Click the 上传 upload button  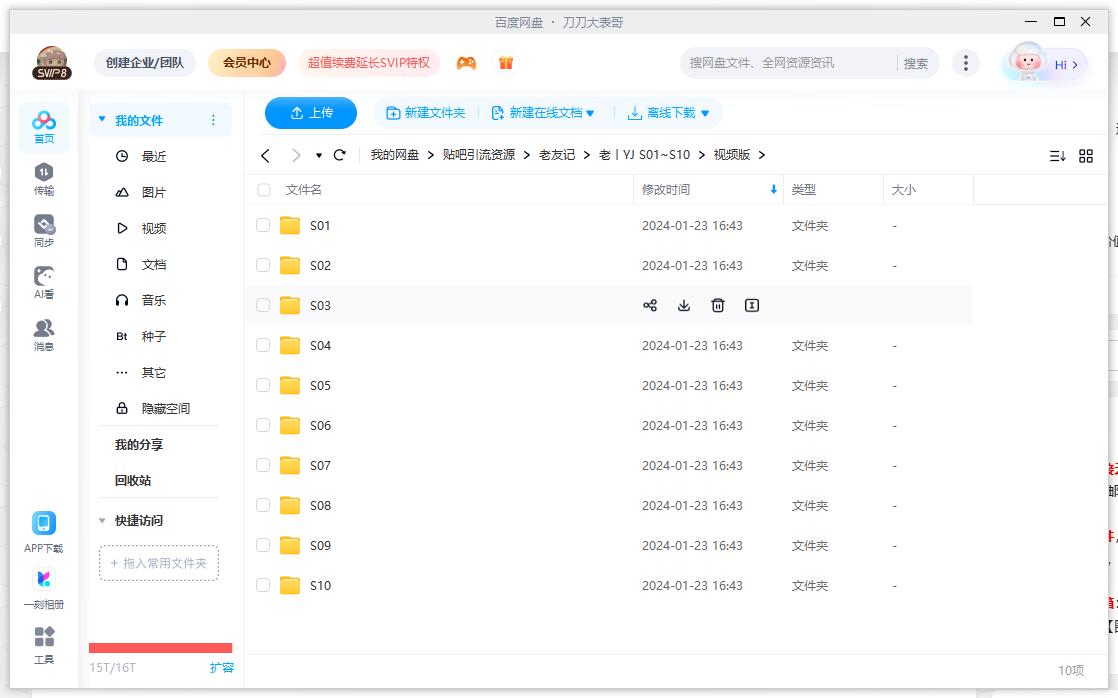click(x=310, y=113)
